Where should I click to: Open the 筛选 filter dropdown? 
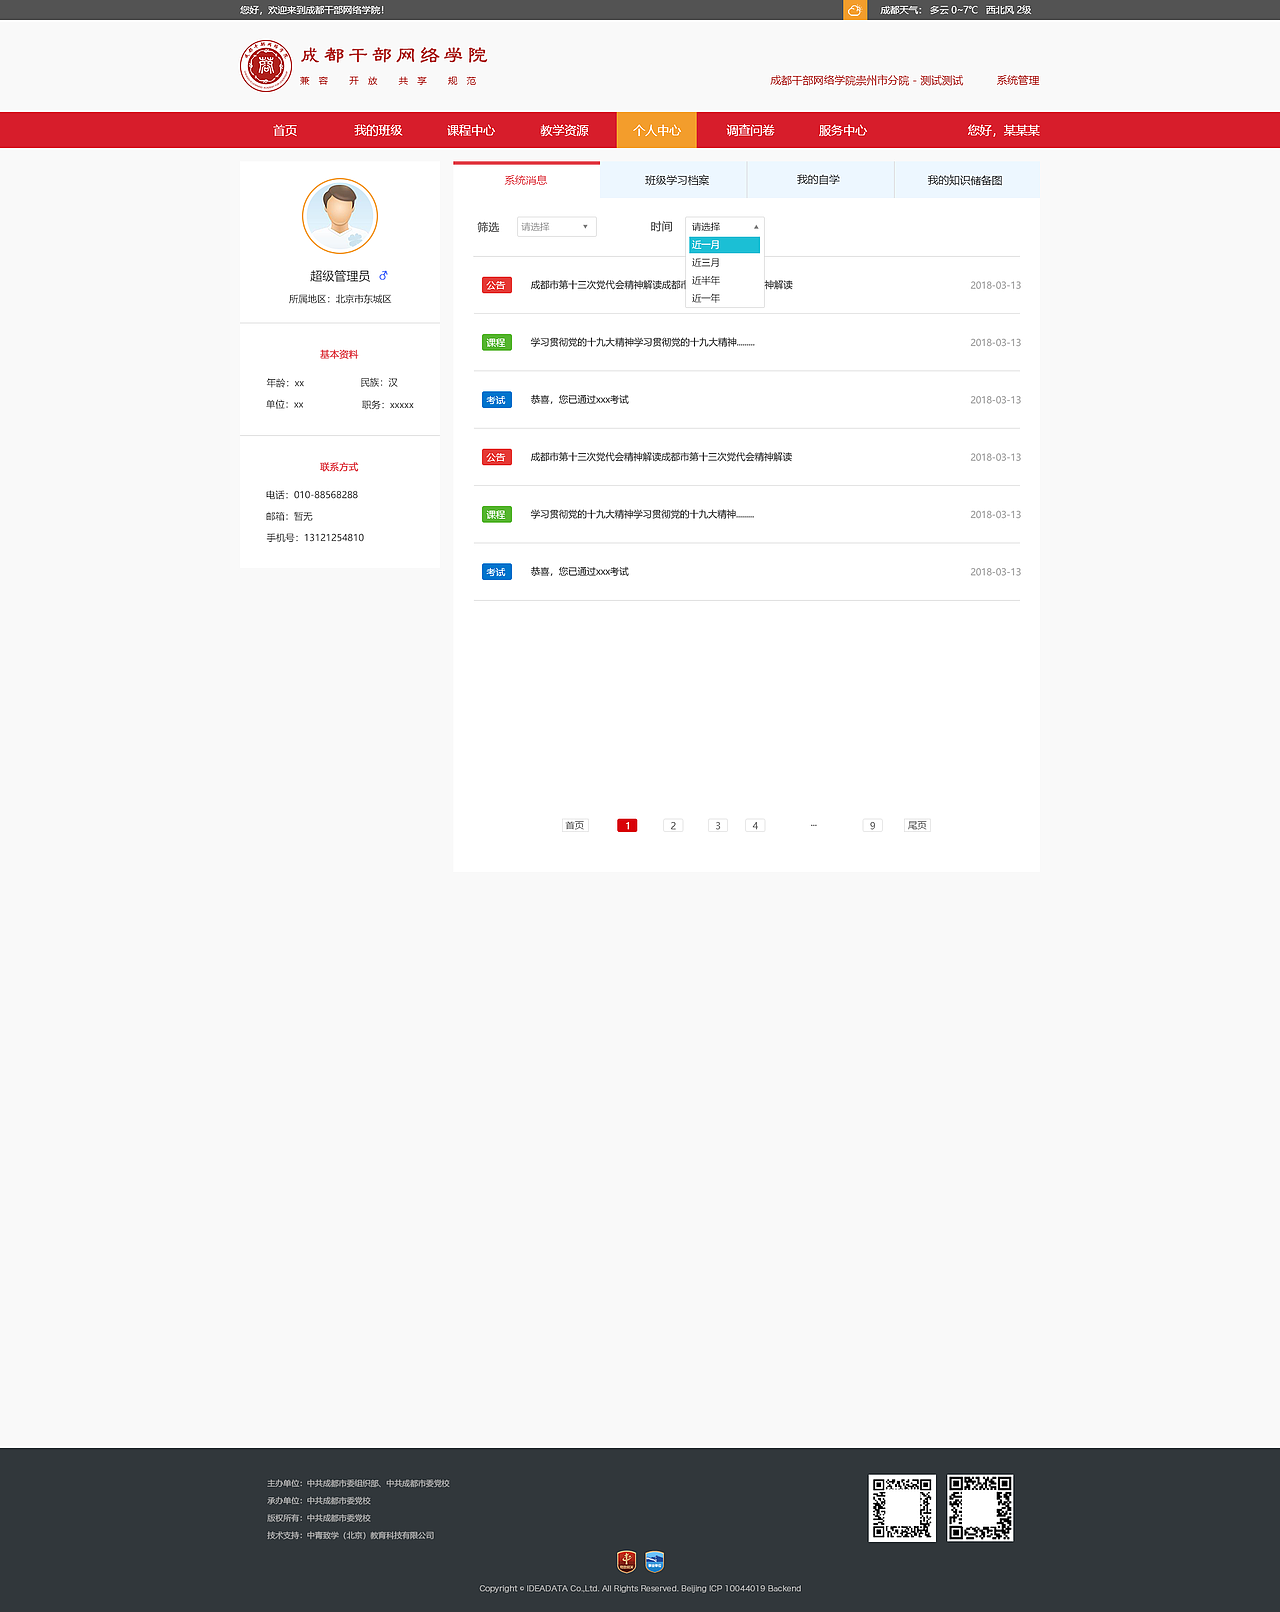(x=557, y=227)
